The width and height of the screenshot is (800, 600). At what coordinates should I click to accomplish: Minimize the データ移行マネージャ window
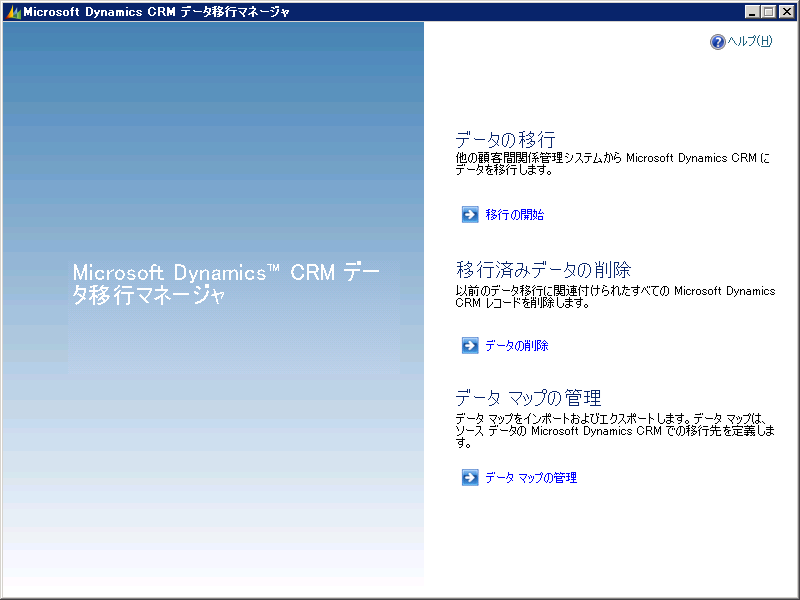[752, 11]
